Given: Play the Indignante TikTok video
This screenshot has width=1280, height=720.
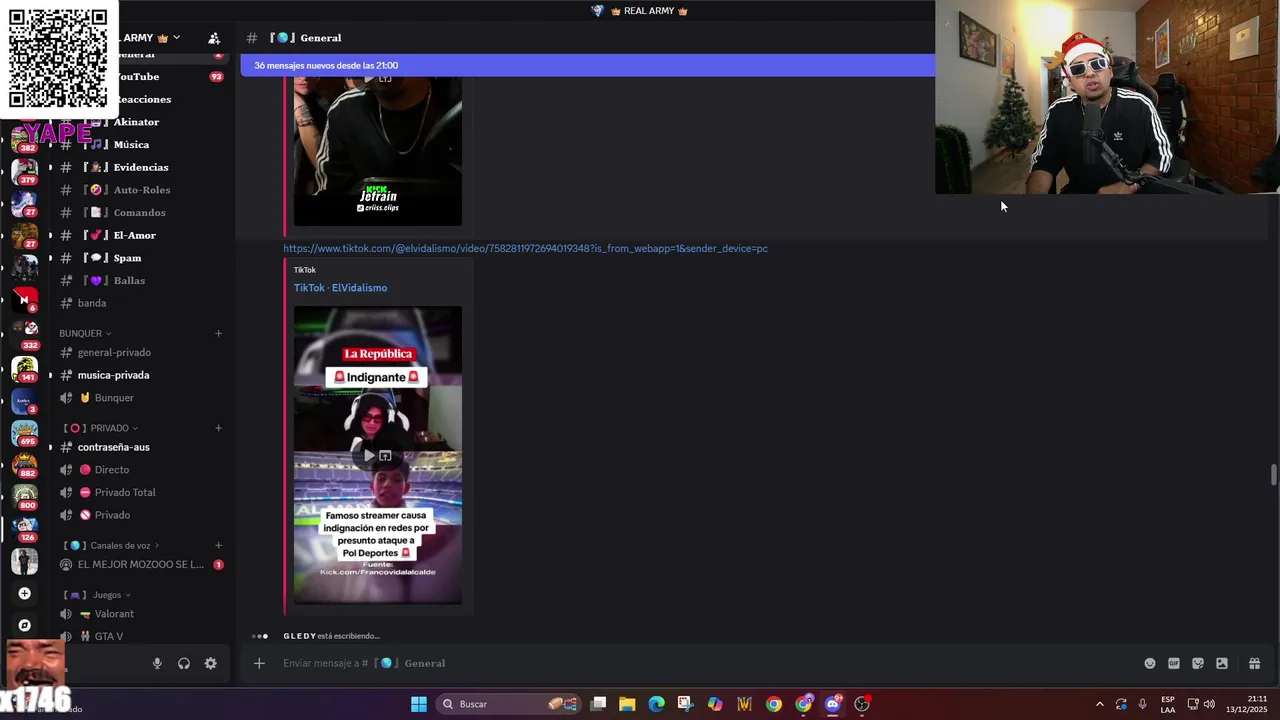Looking at the screenshot, I should point(368,456).
